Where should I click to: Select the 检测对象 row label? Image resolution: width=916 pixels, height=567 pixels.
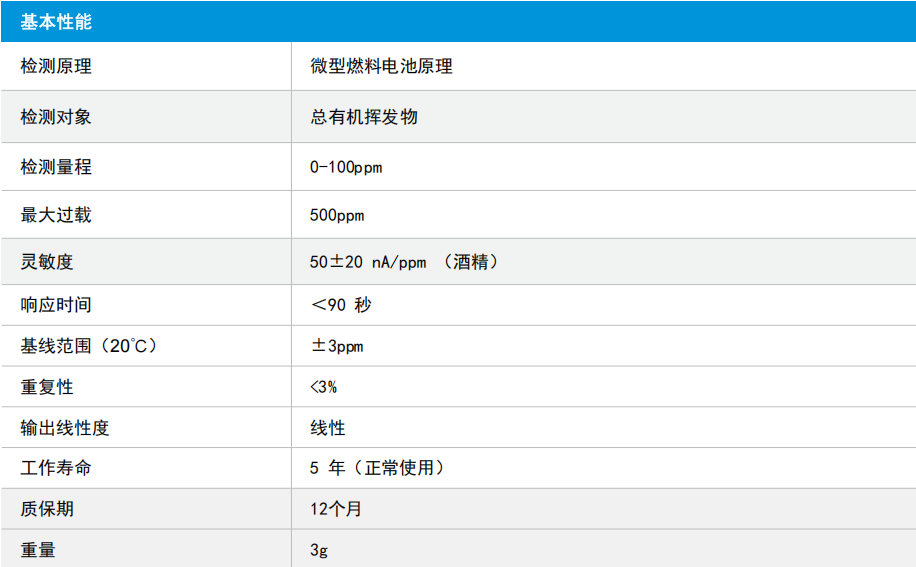click(x=56, y=117)
